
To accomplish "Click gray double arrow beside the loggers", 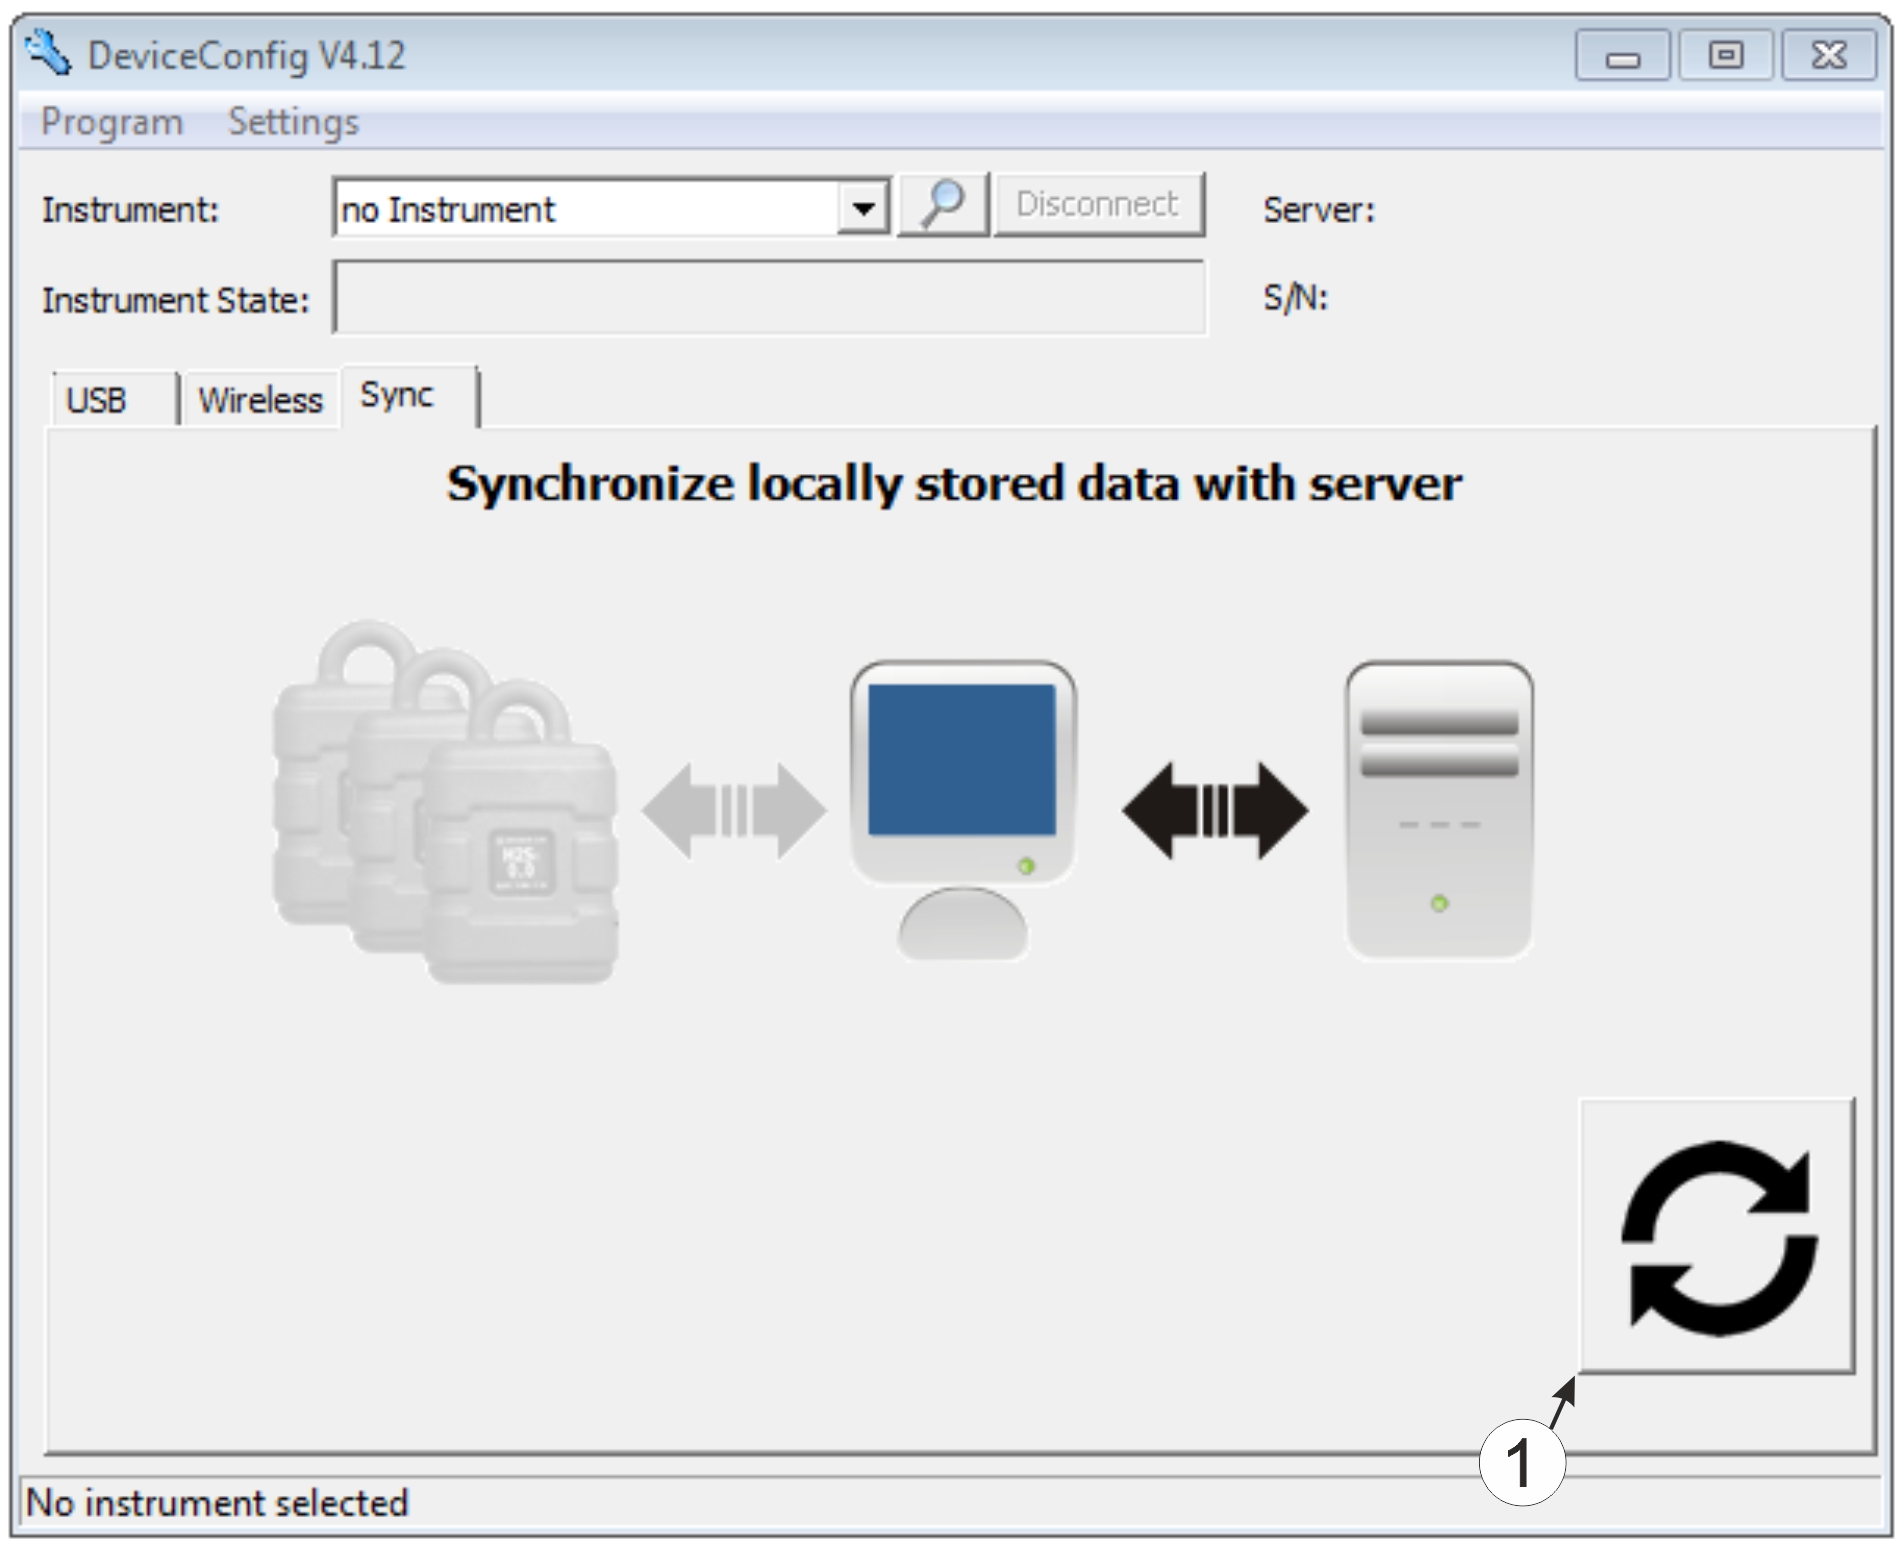I will [734, 810].
